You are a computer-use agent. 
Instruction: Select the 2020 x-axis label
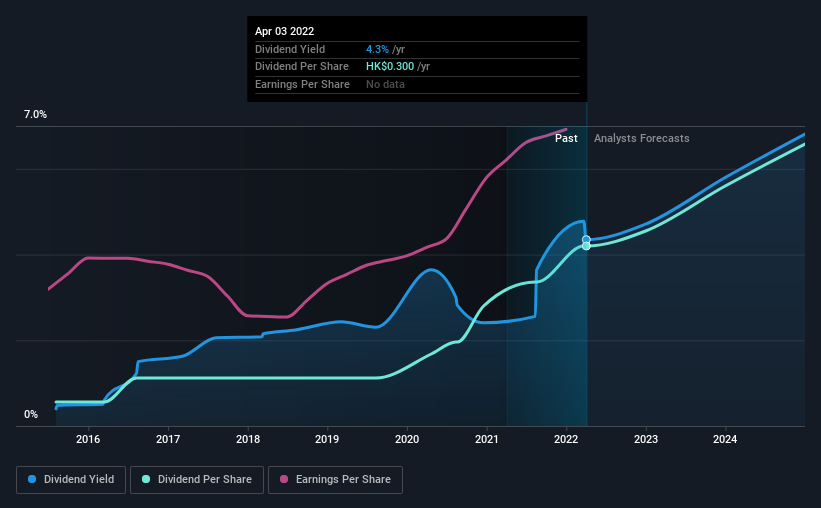407,439
